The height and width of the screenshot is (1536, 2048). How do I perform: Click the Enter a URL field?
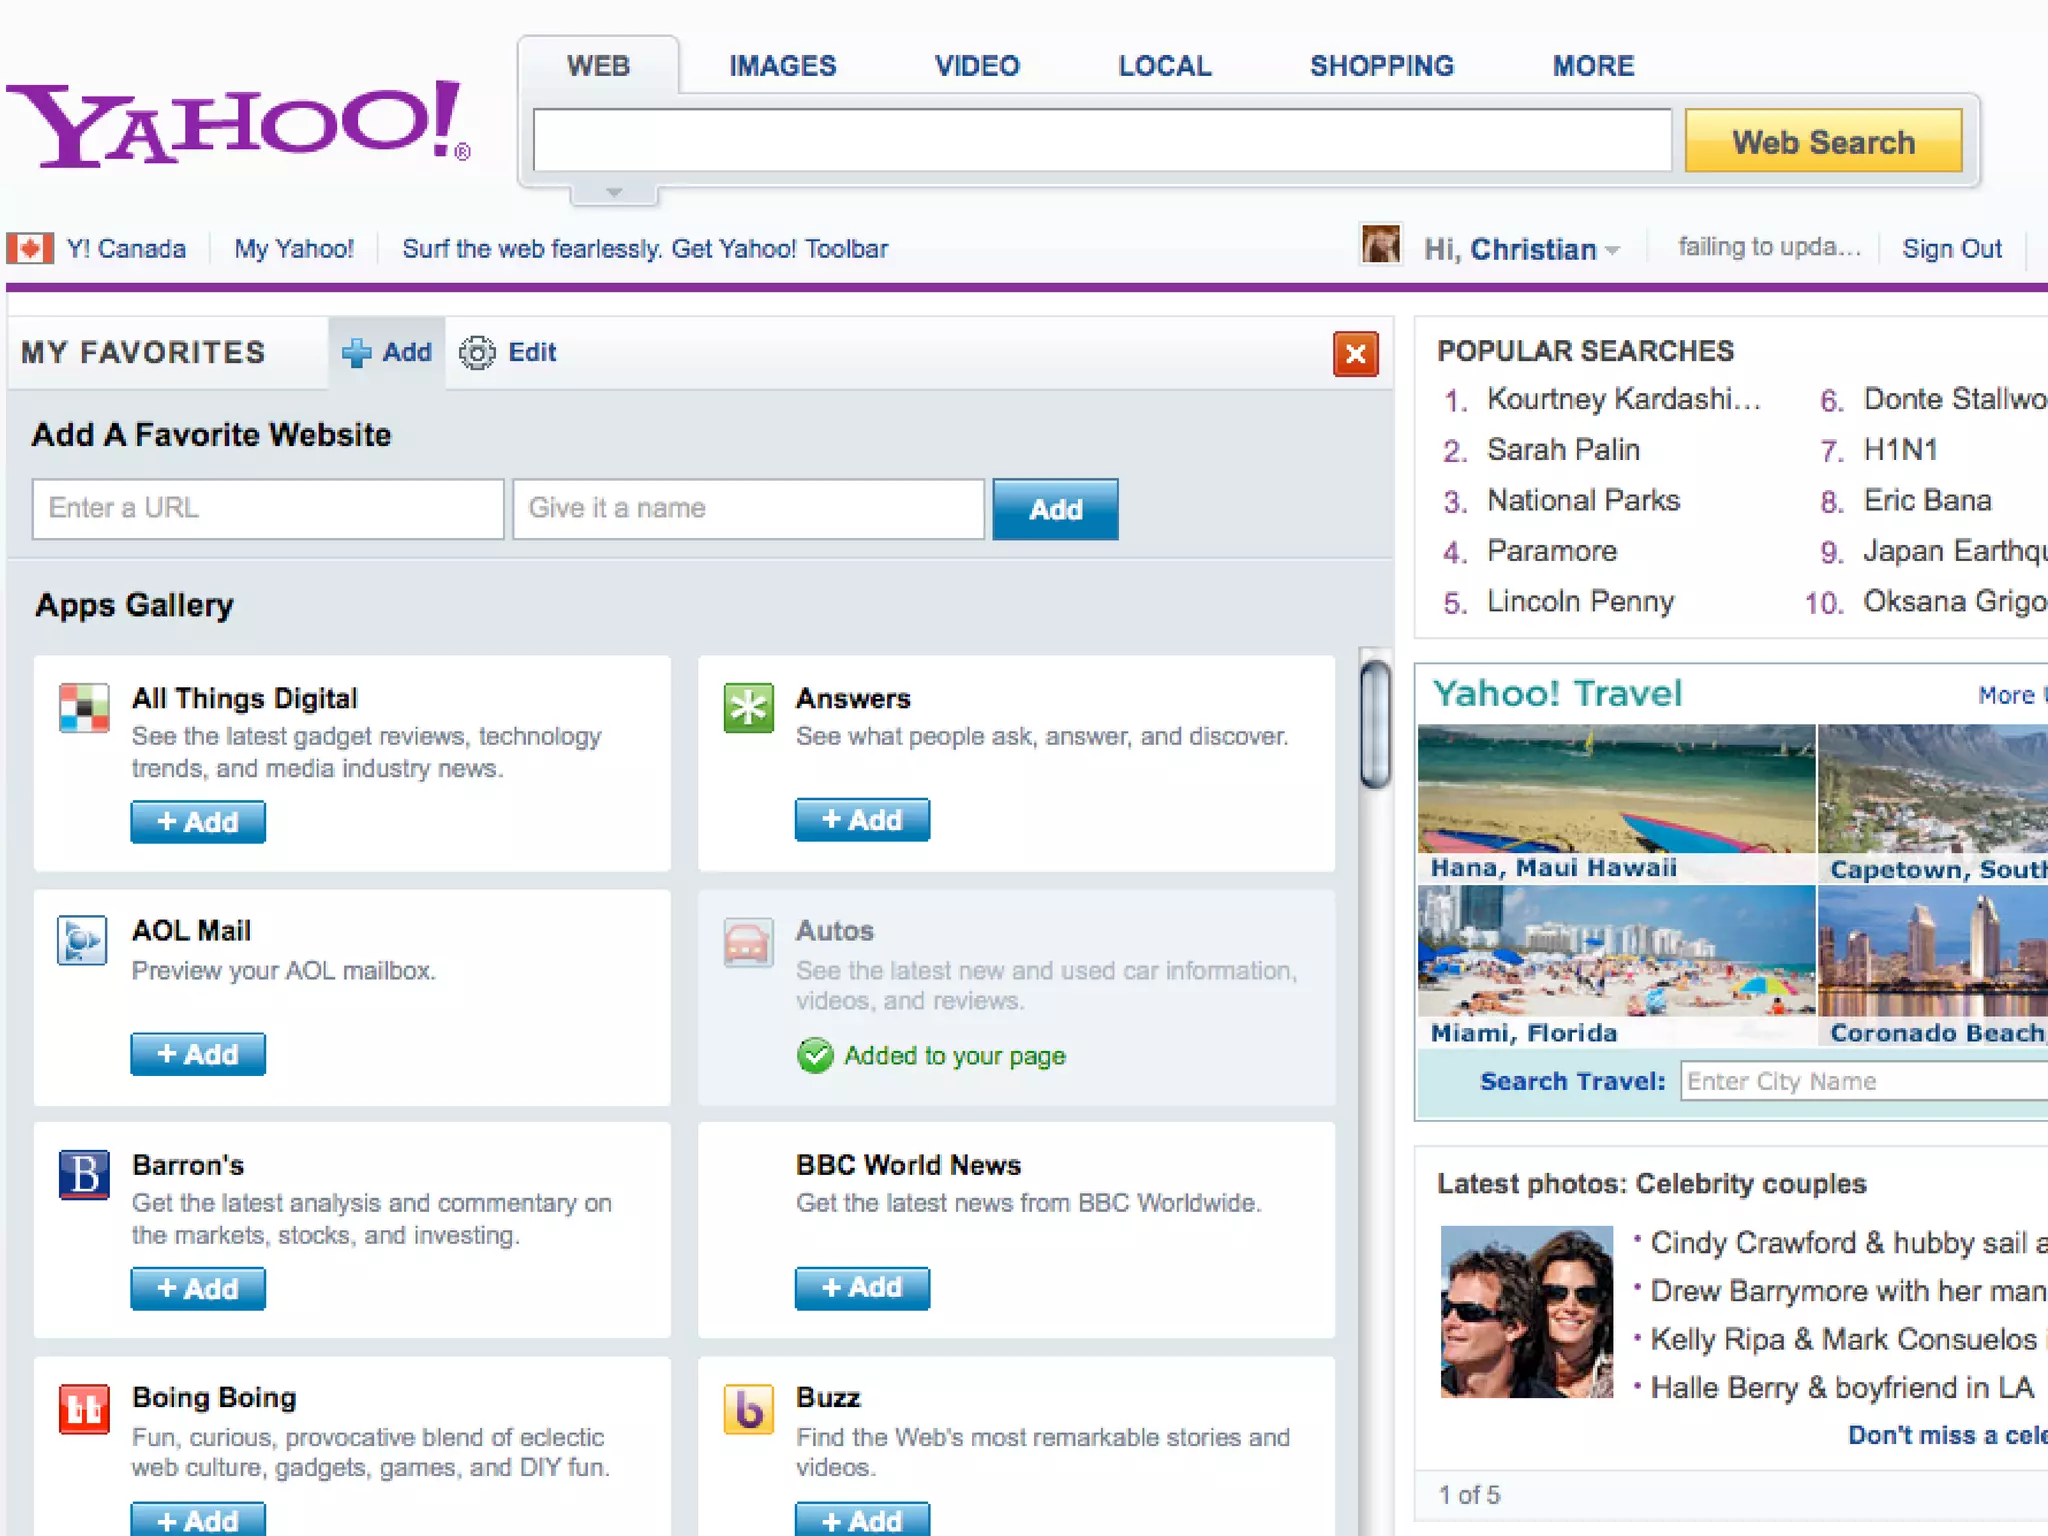tap(268, 509)
